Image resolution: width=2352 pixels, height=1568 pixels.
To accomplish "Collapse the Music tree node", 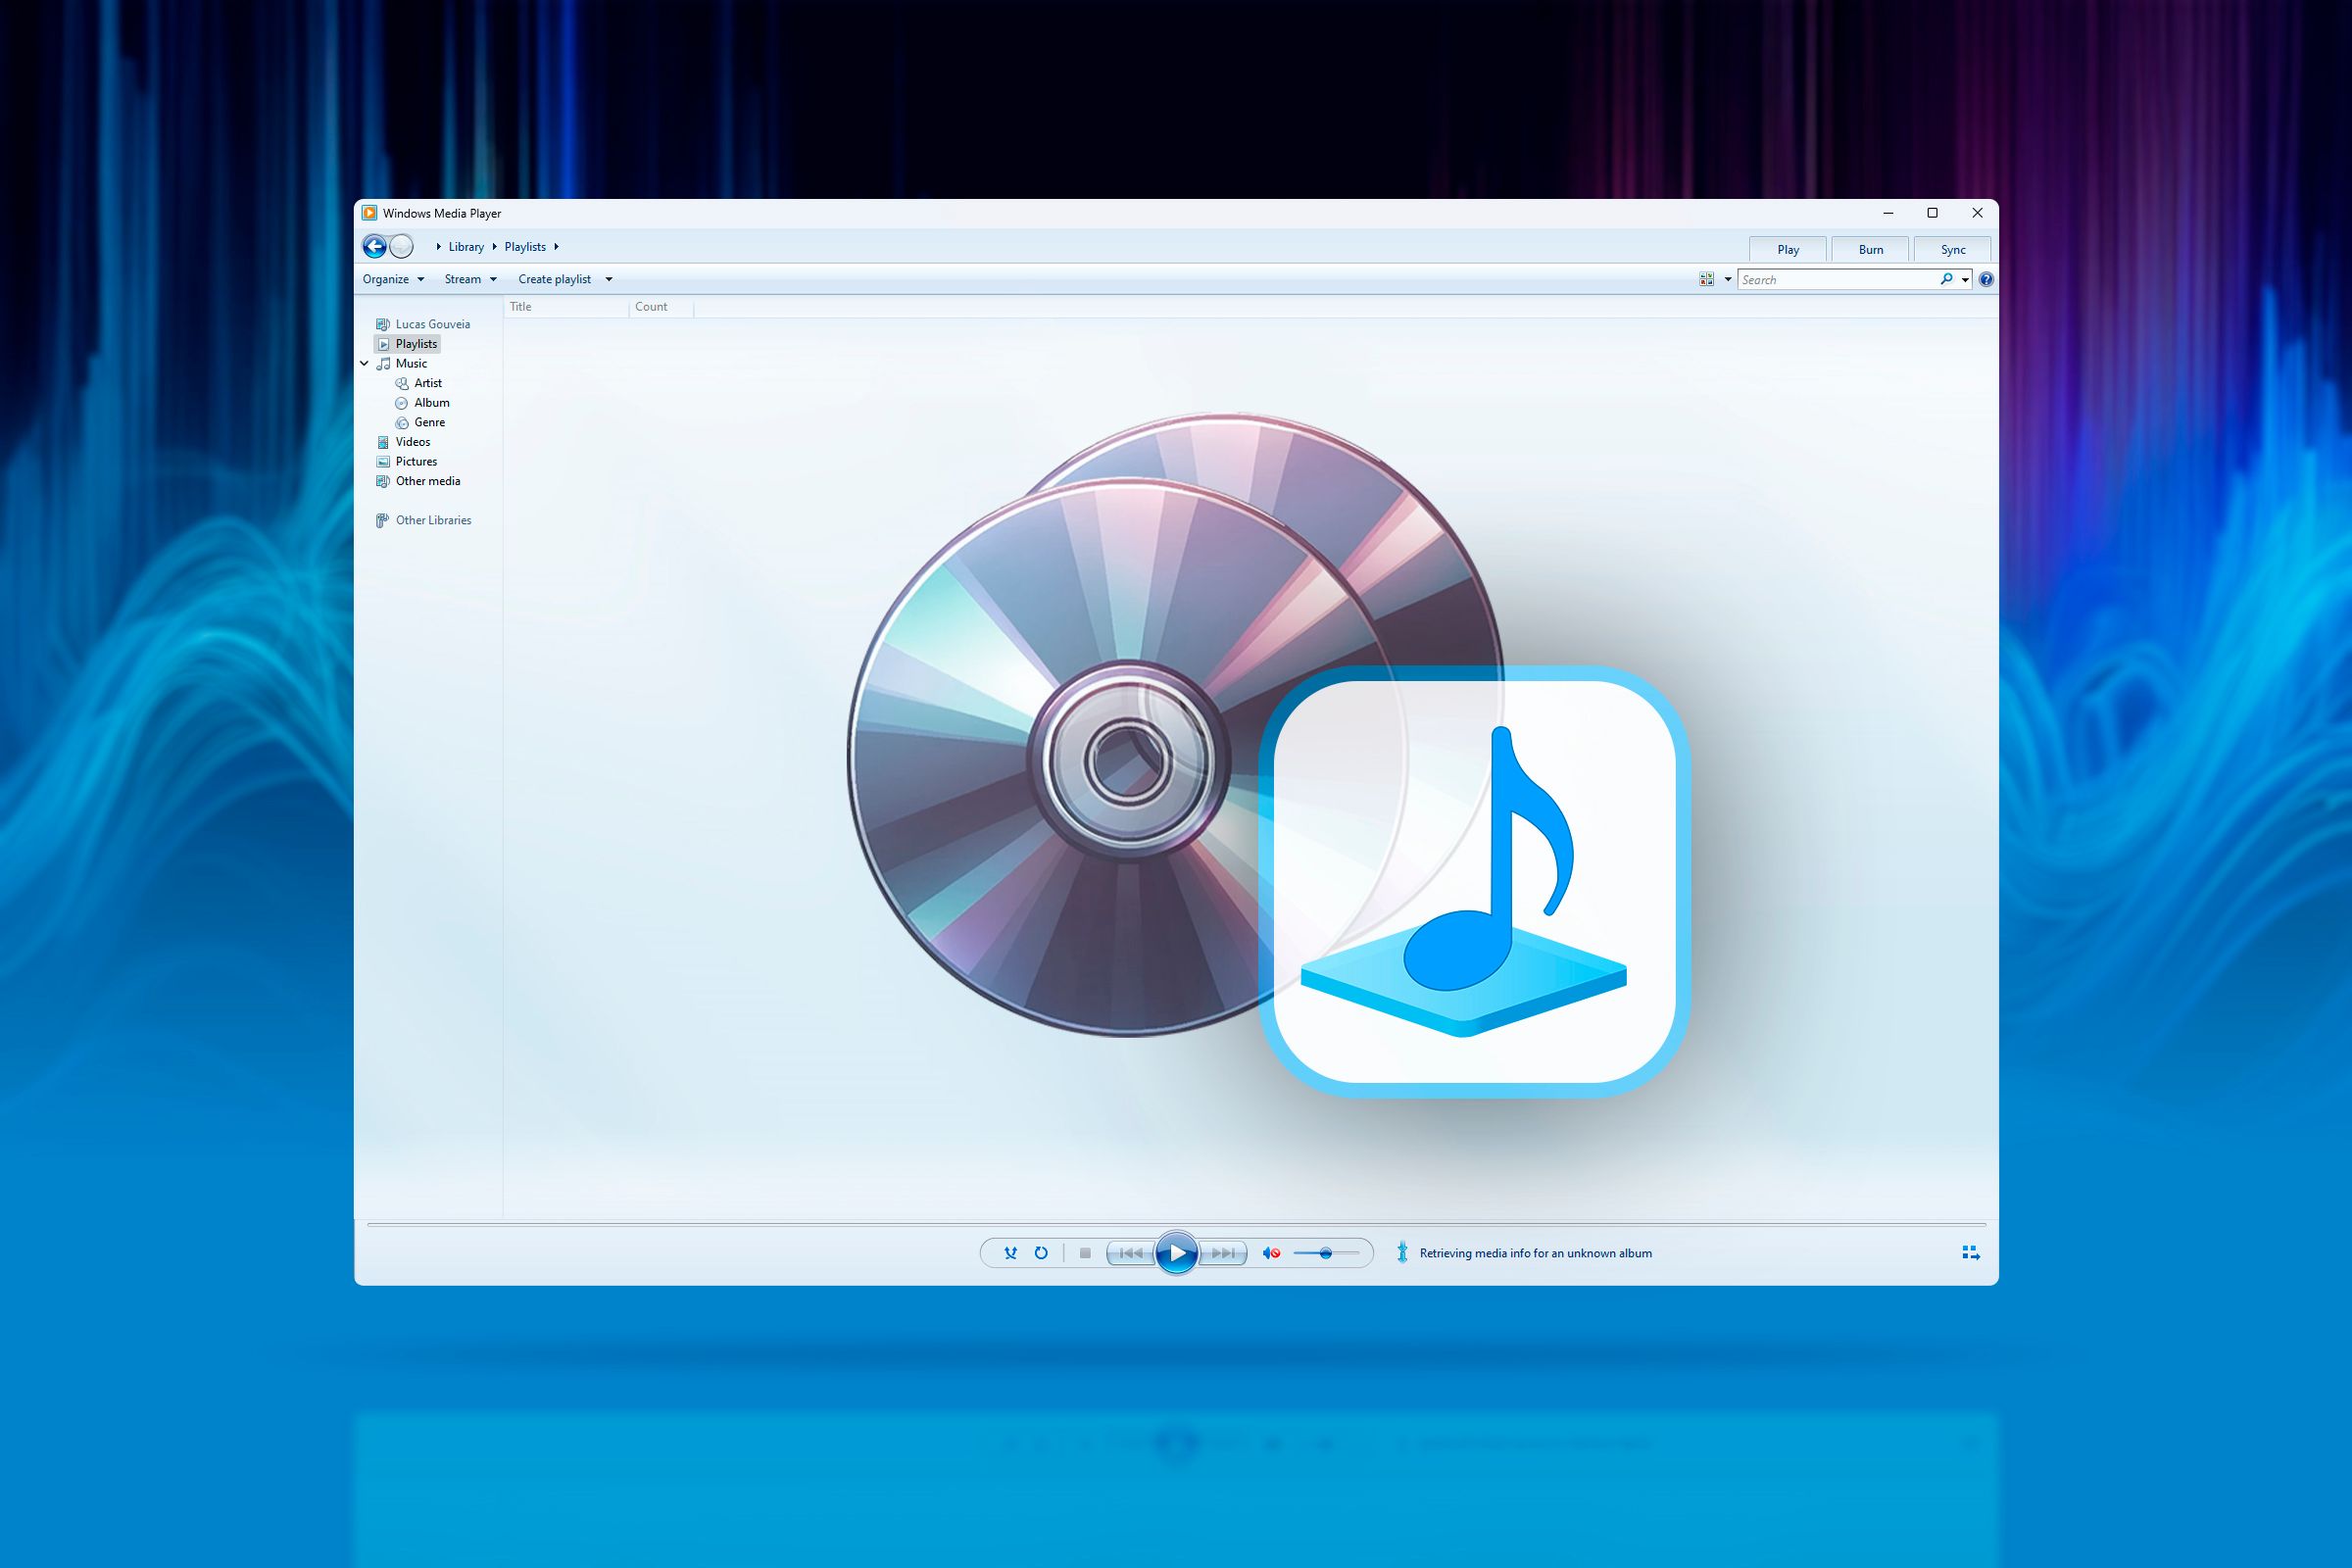I will (x=364, y=363).
